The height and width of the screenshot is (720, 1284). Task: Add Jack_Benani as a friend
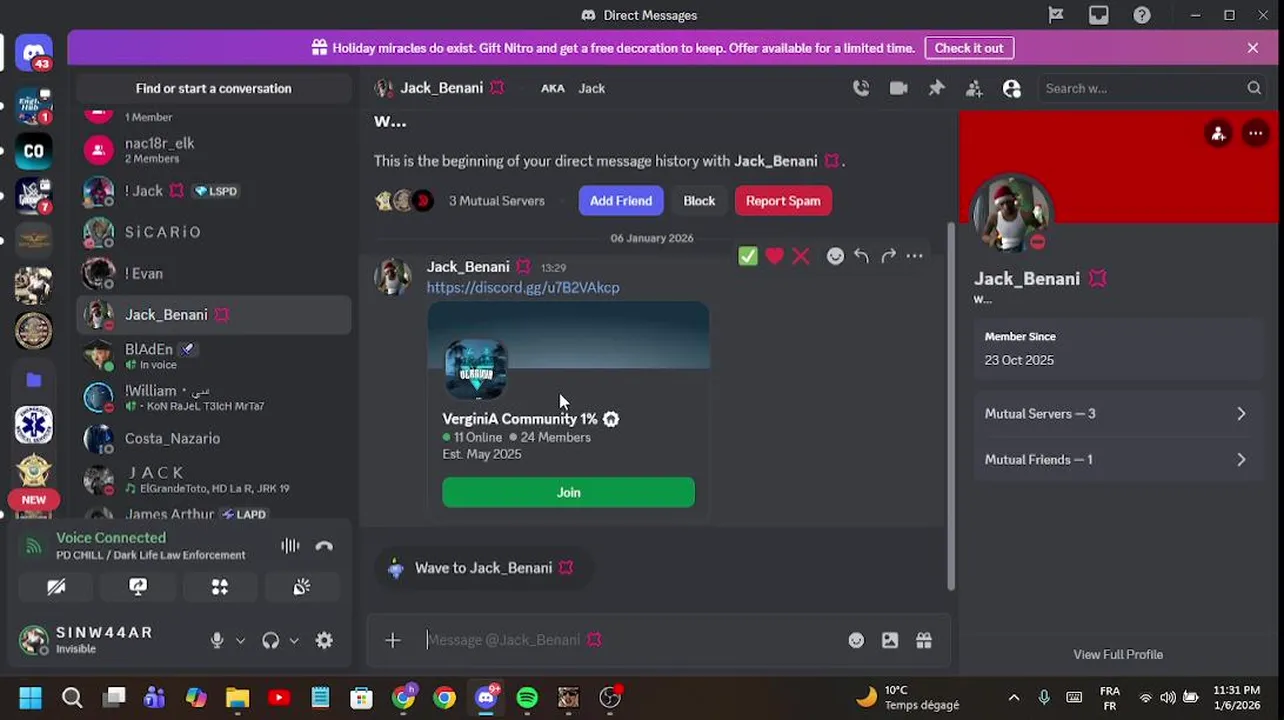tap(620, 201)
